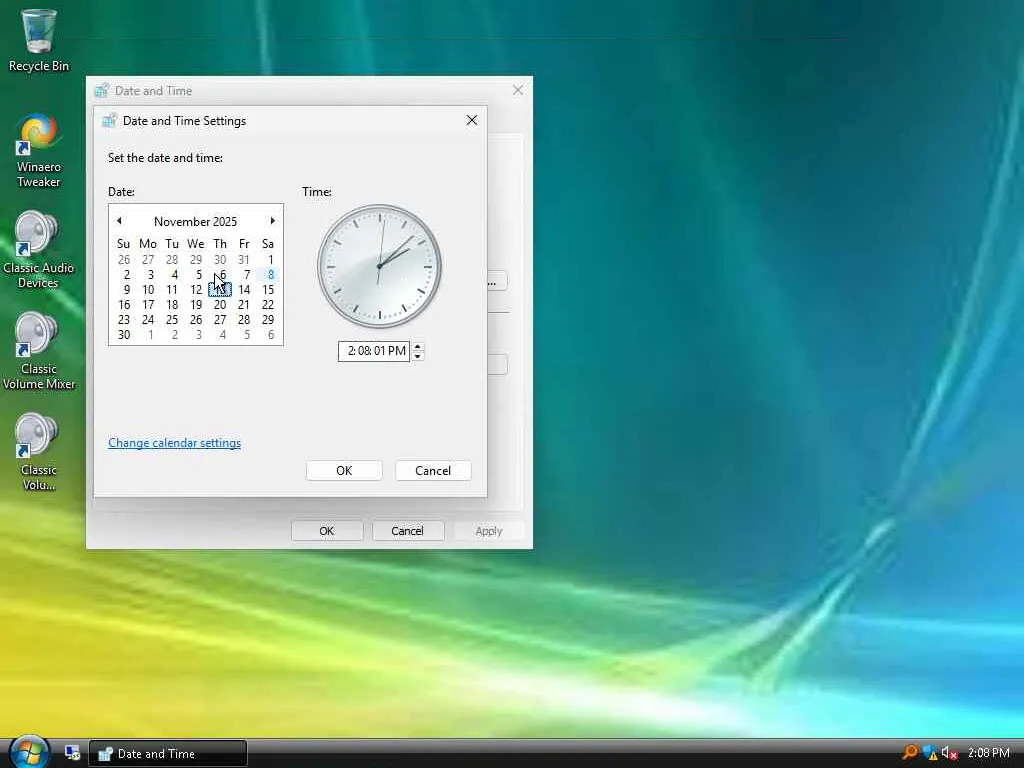Select November 15 in the calendar
The image size is (1024, 768).
(268, 290)
